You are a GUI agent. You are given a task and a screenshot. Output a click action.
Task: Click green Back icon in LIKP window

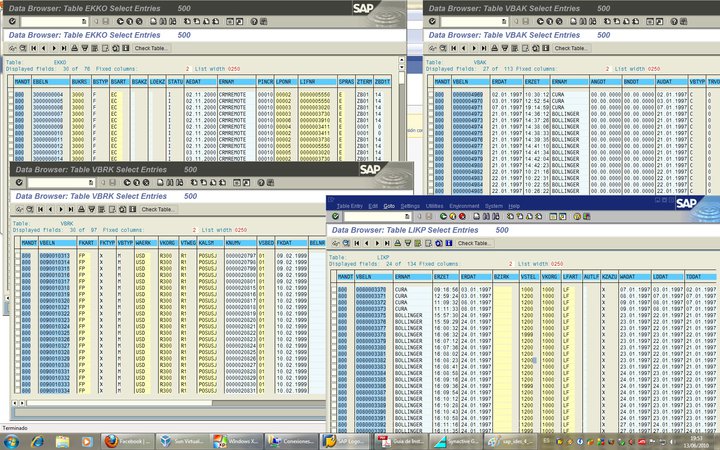443,216
